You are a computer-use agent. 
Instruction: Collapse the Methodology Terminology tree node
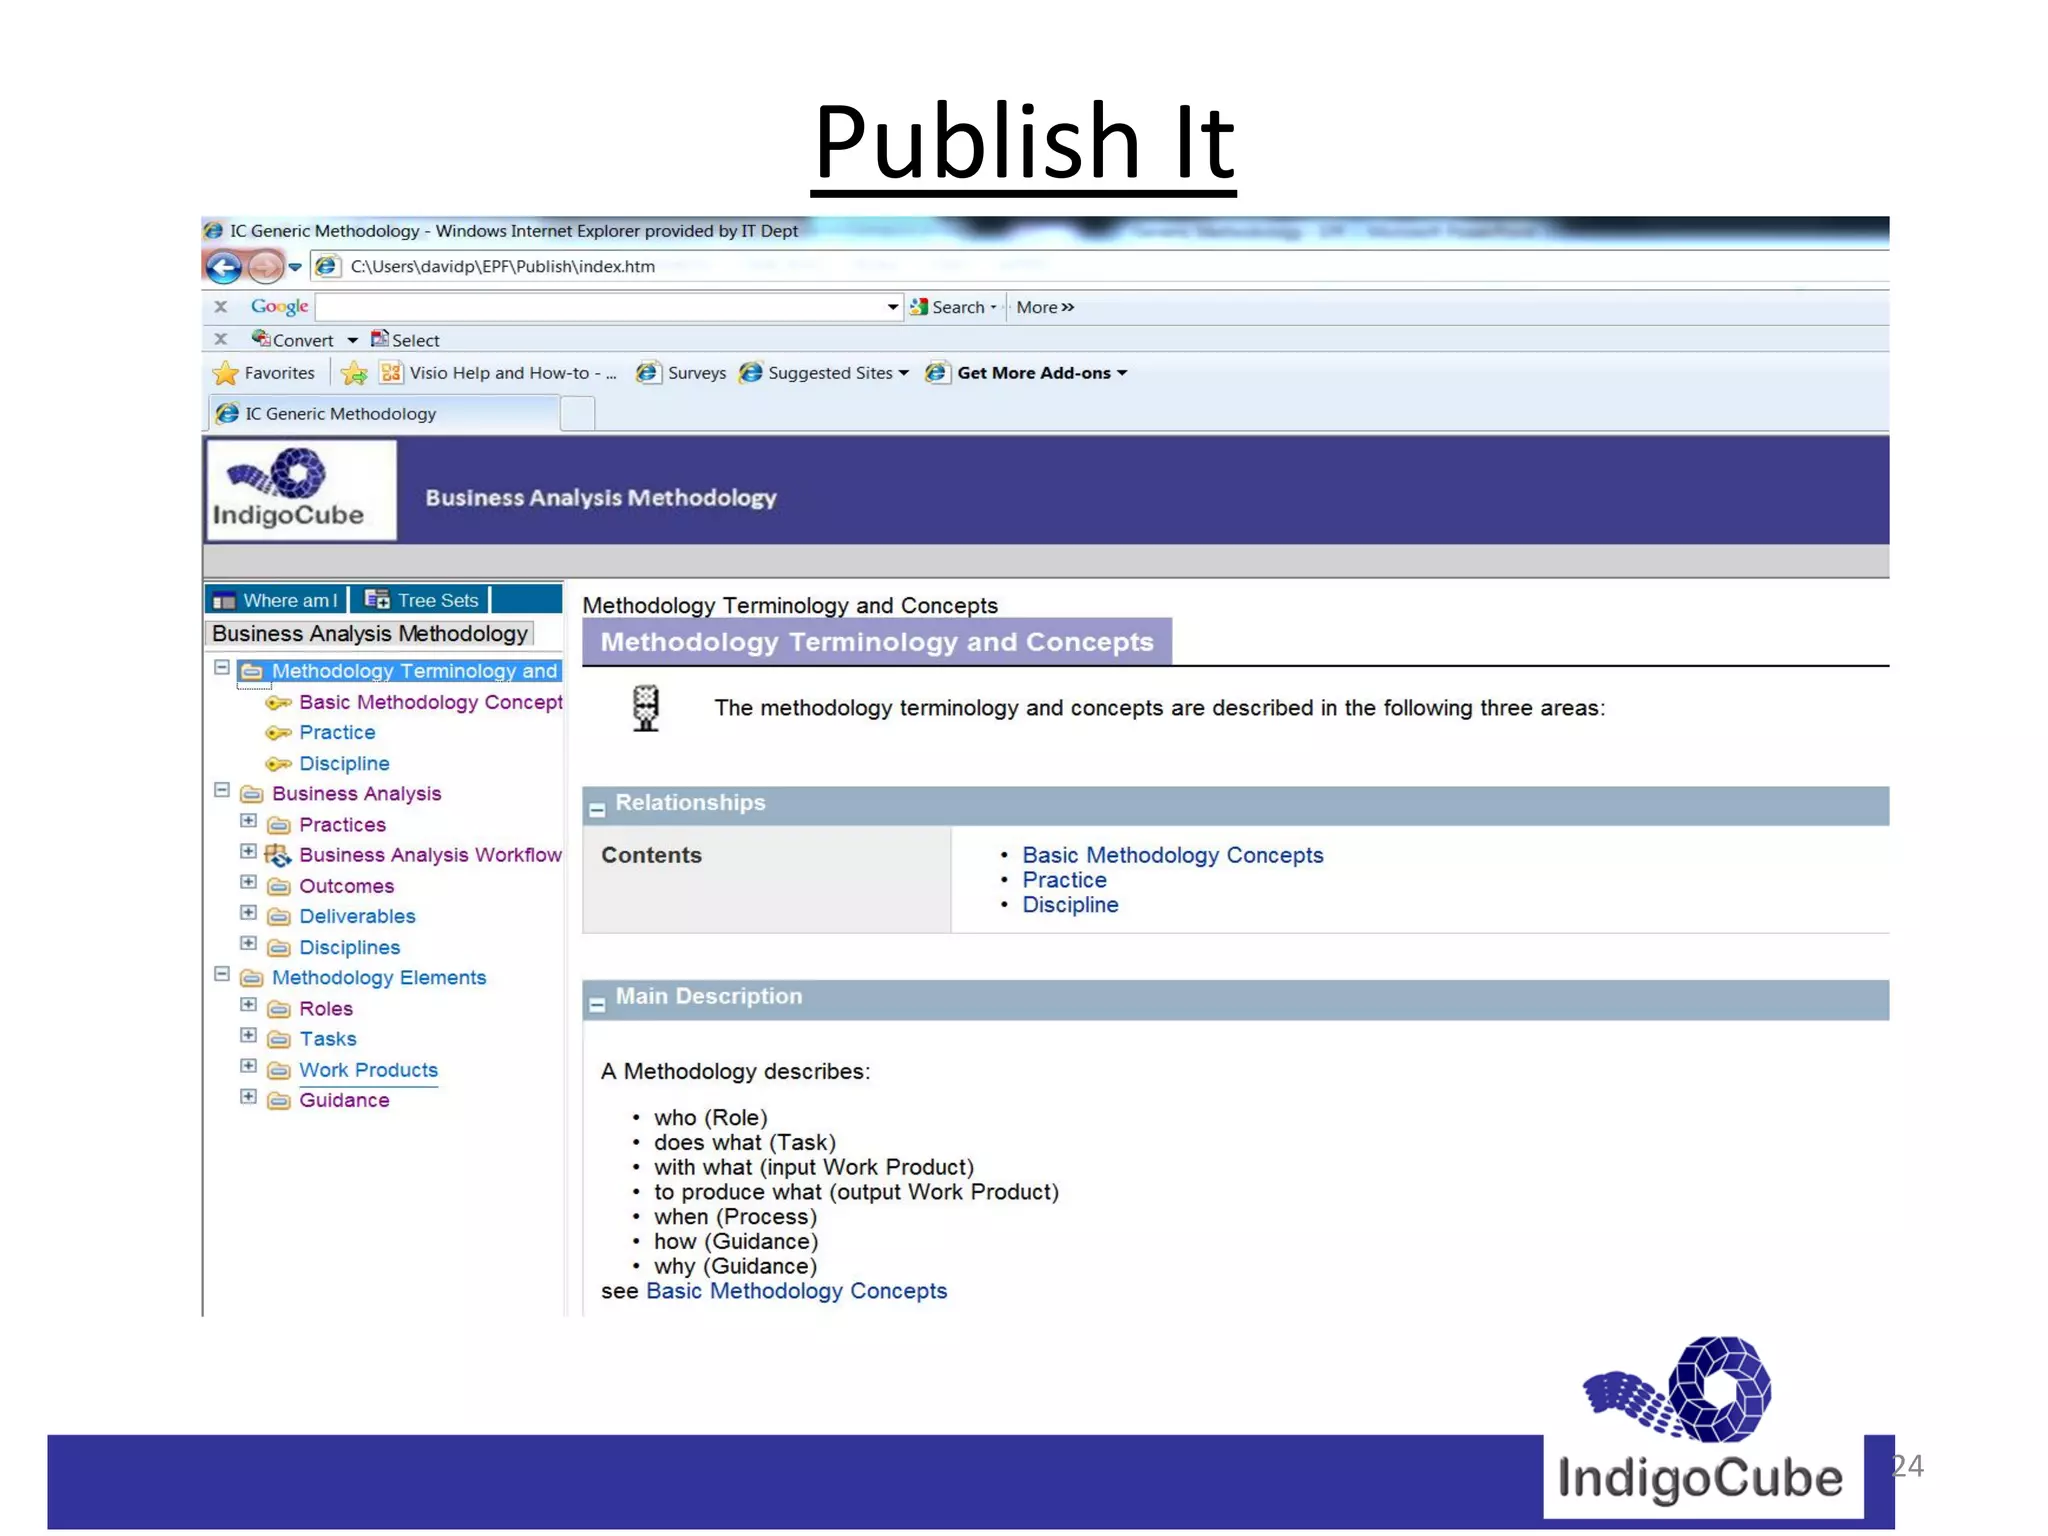(222, 668)
